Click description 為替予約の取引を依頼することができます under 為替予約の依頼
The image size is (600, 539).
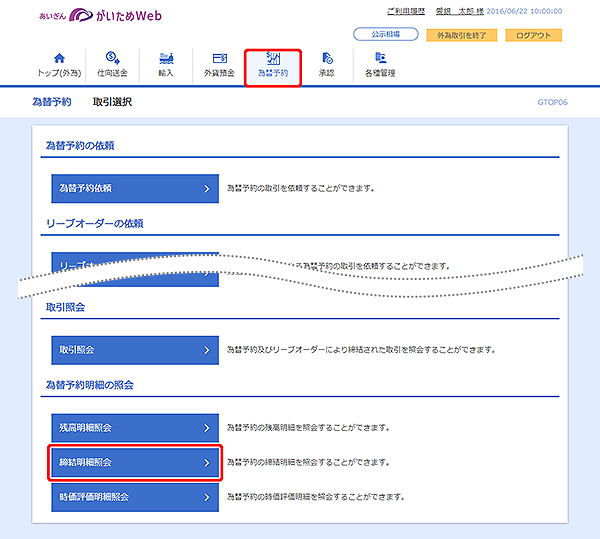point(300,189)
